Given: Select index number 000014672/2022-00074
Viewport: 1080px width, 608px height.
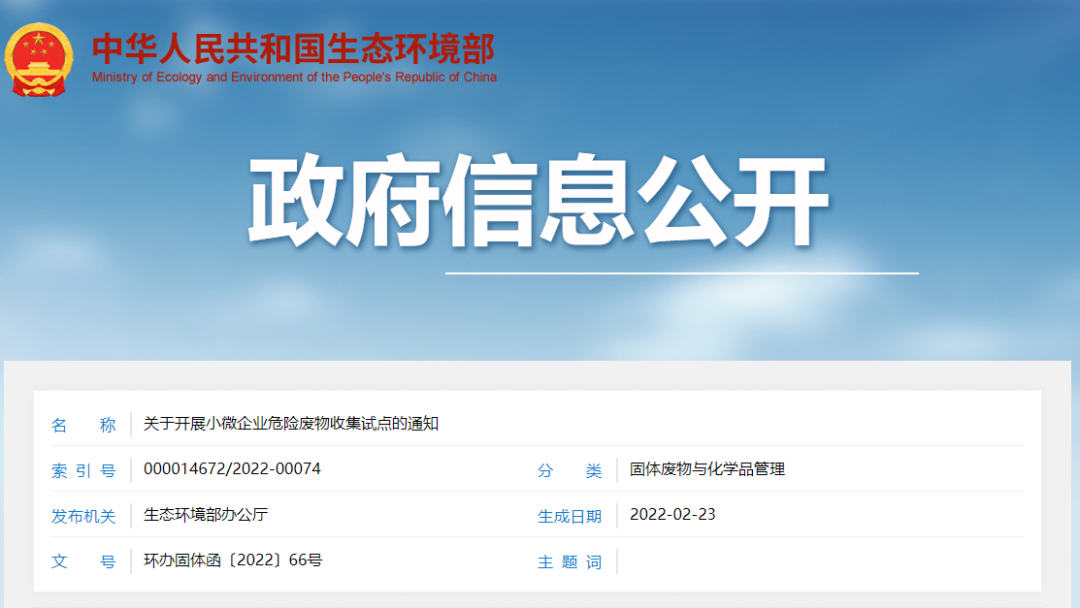Looking at the screenshot, I should (232, 469).
